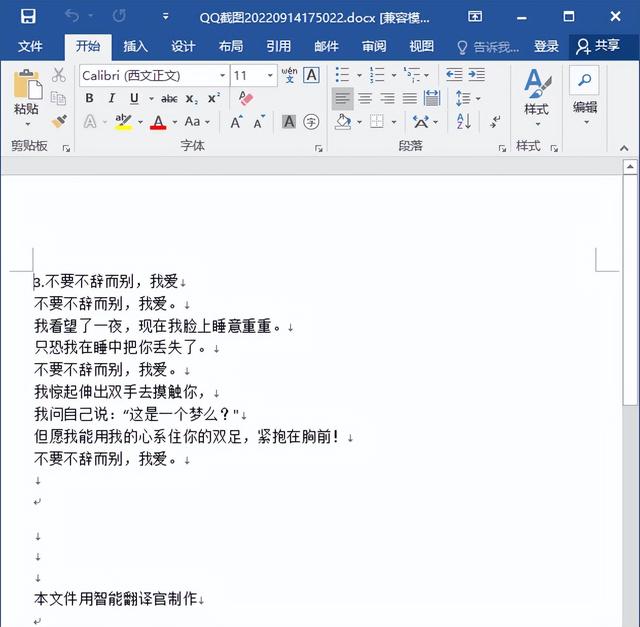This screenshot has height=627, width=640.
Task: Toggle Italic formatting
Action: [x=111, y=98]
